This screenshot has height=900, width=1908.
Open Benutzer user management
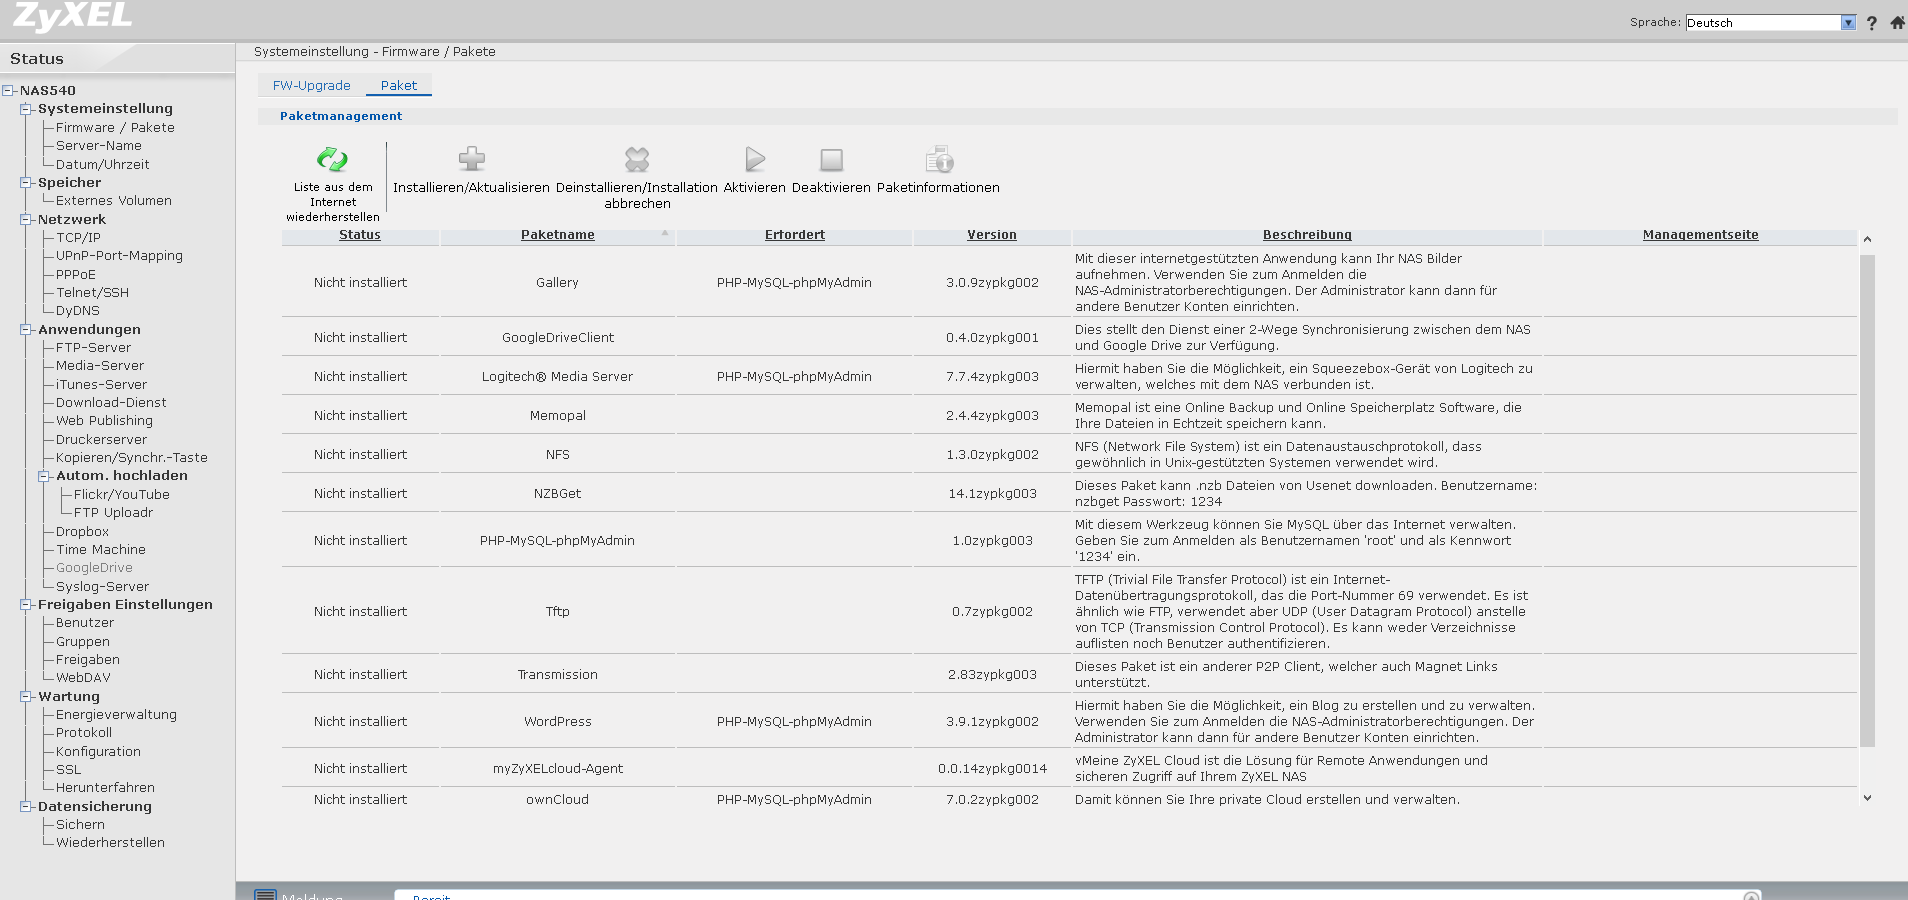click(x=85, y=622)
